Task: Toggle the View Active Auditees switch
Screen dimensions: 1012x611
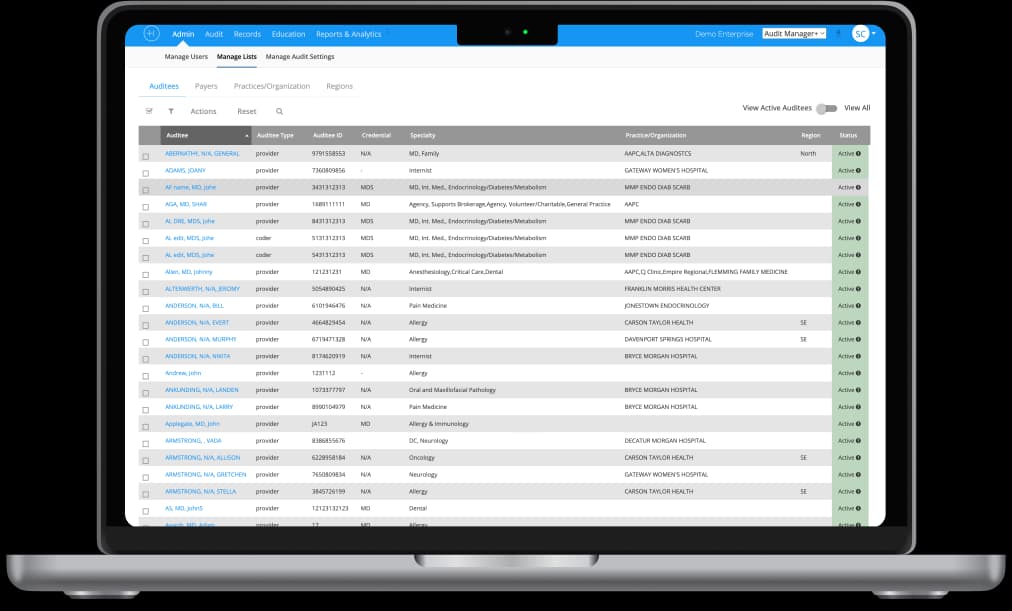Action: (825, 108)
